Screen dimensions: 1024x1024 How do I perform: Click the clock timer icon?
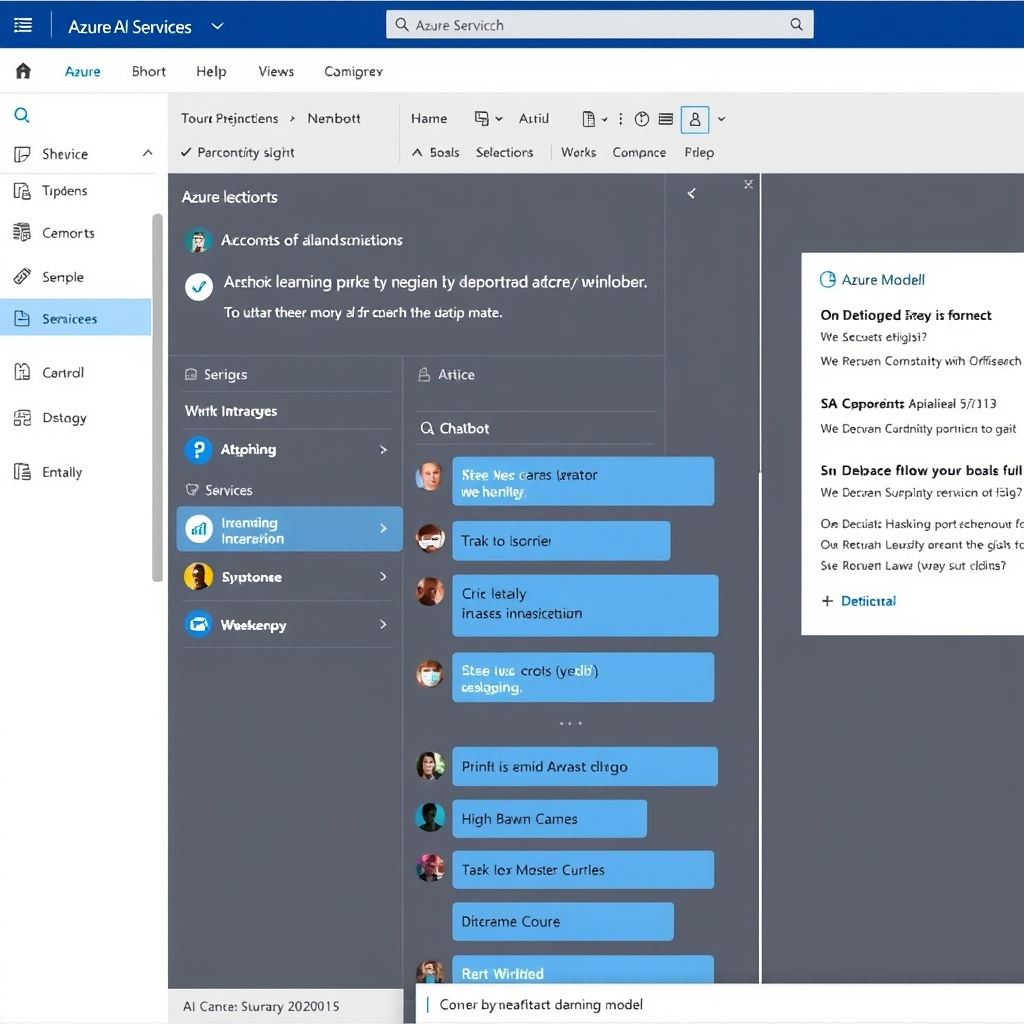pos(642,119)
